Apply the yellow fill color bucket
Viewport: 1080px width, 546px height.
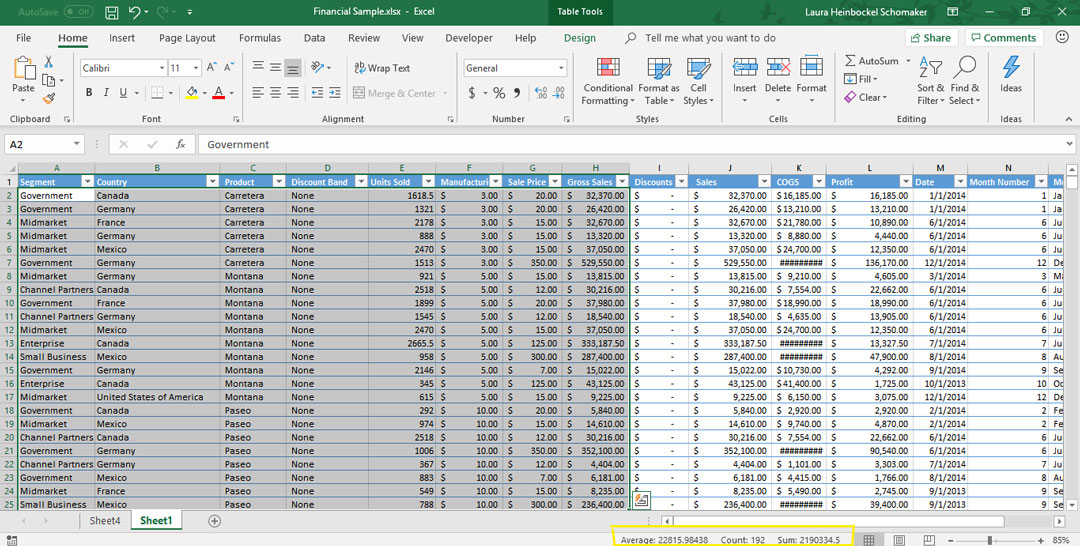pyautogui.click(x=191, y=92)
